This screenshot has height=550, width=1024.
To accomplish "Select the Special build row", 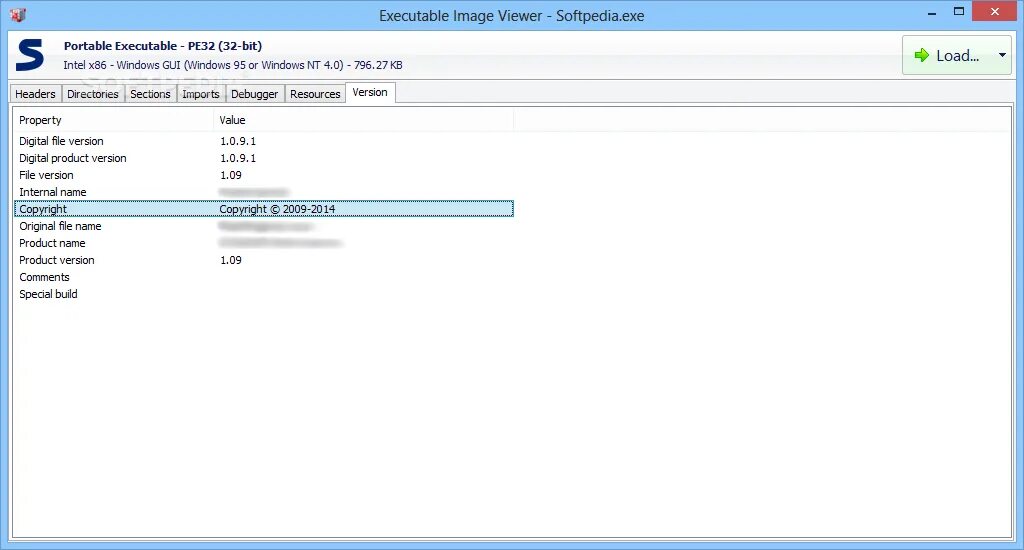I will pyautogui.click(x=264, y=294).
